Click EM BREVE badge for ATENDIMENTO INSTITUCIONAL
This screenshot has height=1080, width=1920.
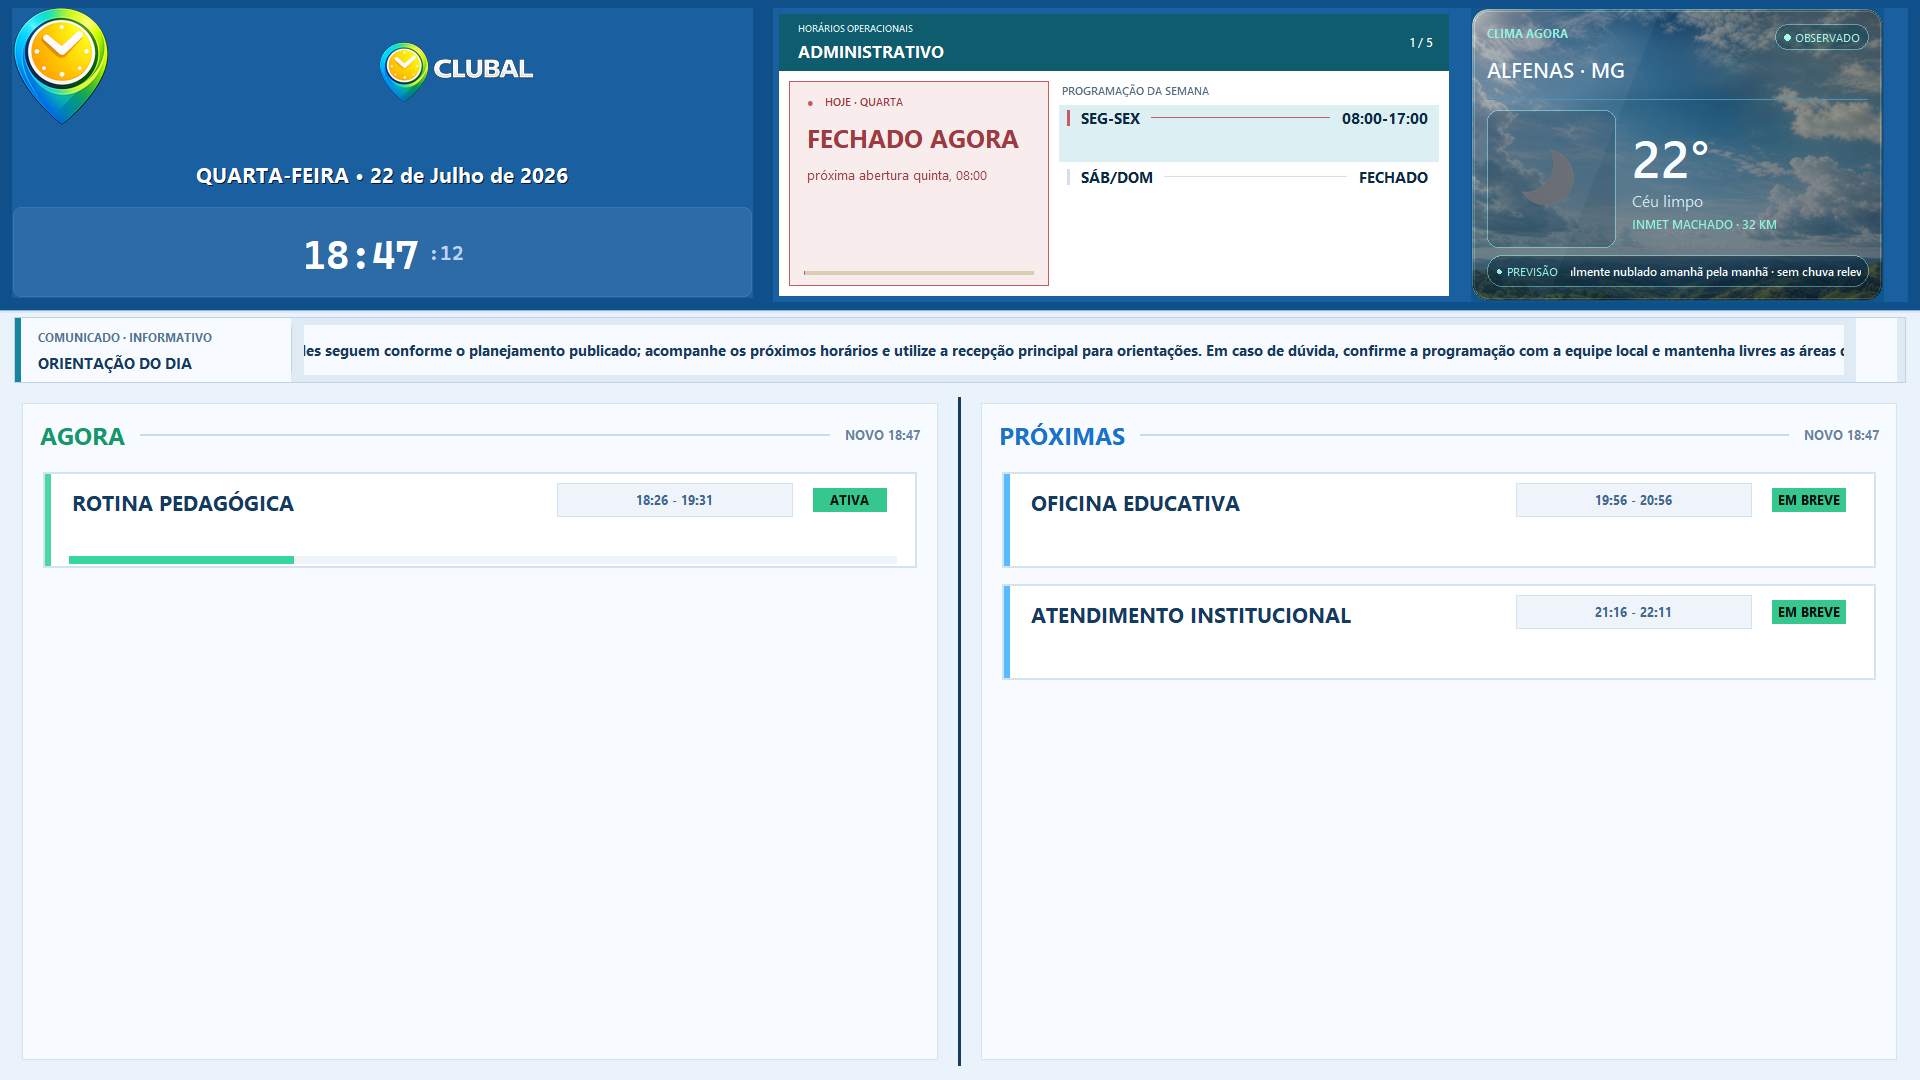[x=1809, y=613]
